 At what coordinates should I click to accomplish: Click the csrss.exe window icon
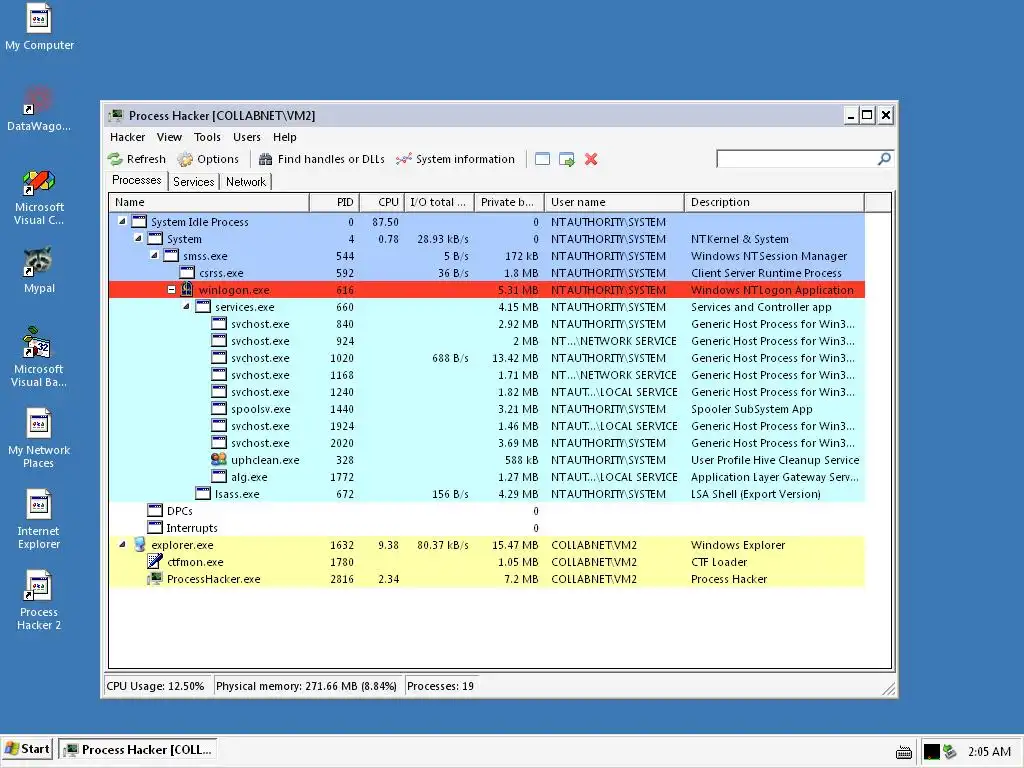tap(187, 272)
